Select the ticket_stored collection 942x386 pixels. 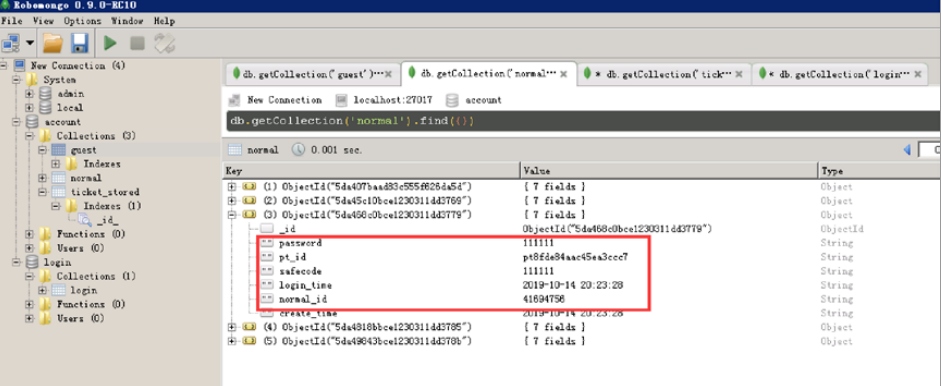pos(105,192)
